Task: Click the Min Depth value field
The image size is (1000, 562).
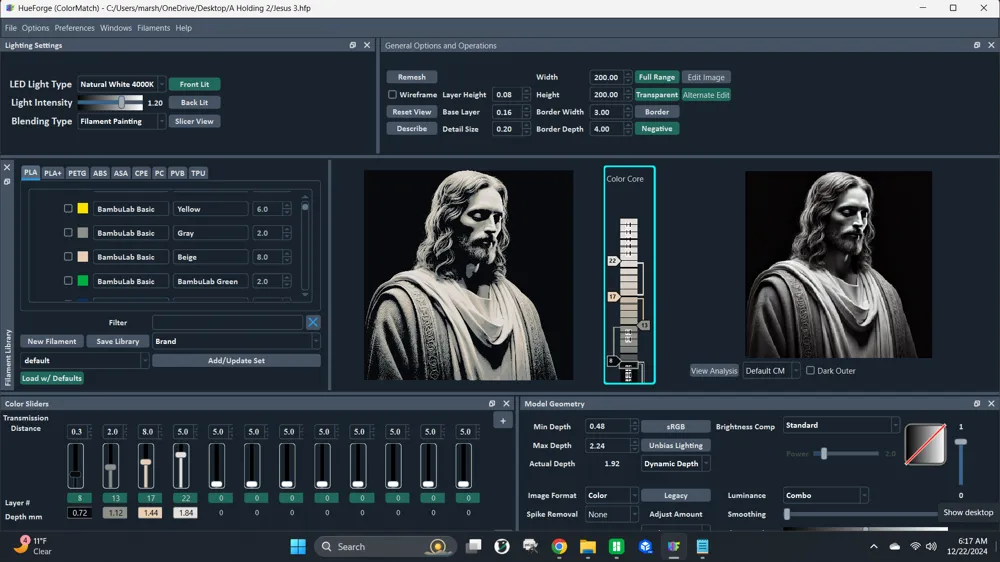Action: coord(608,426)
